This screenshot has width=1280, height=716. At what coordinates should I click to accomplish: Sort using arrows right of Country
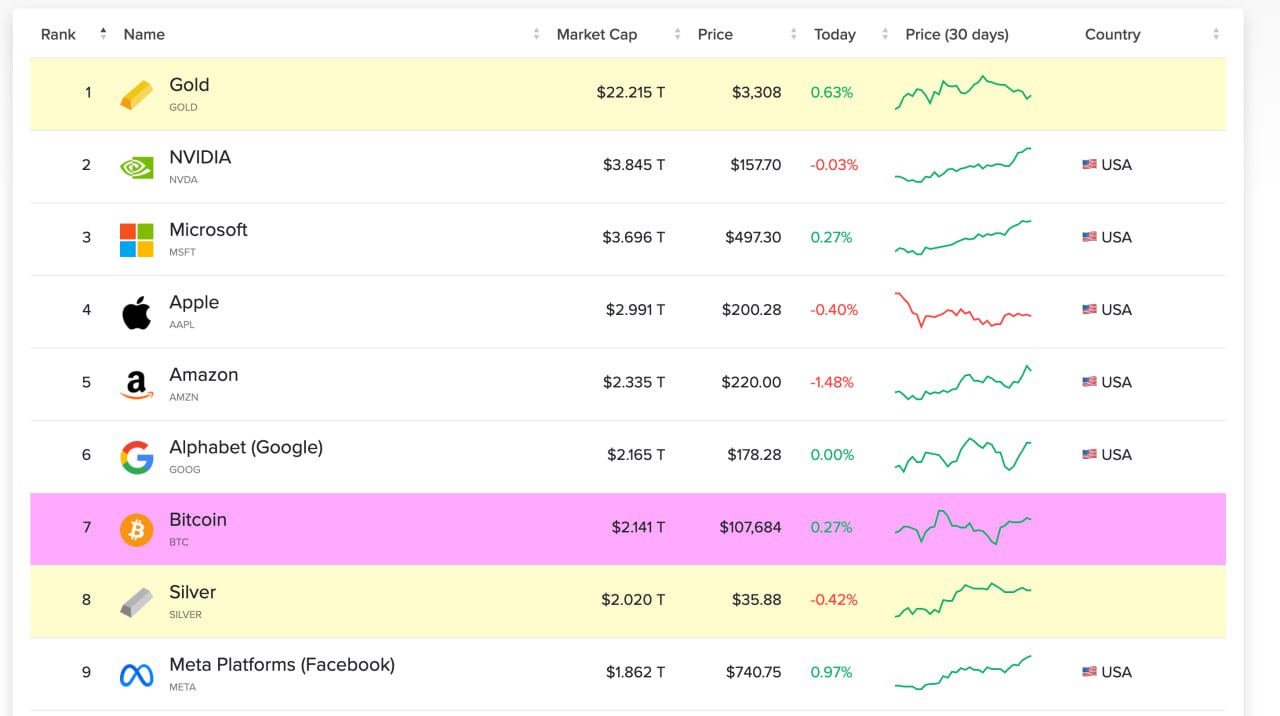point(1216,34)
